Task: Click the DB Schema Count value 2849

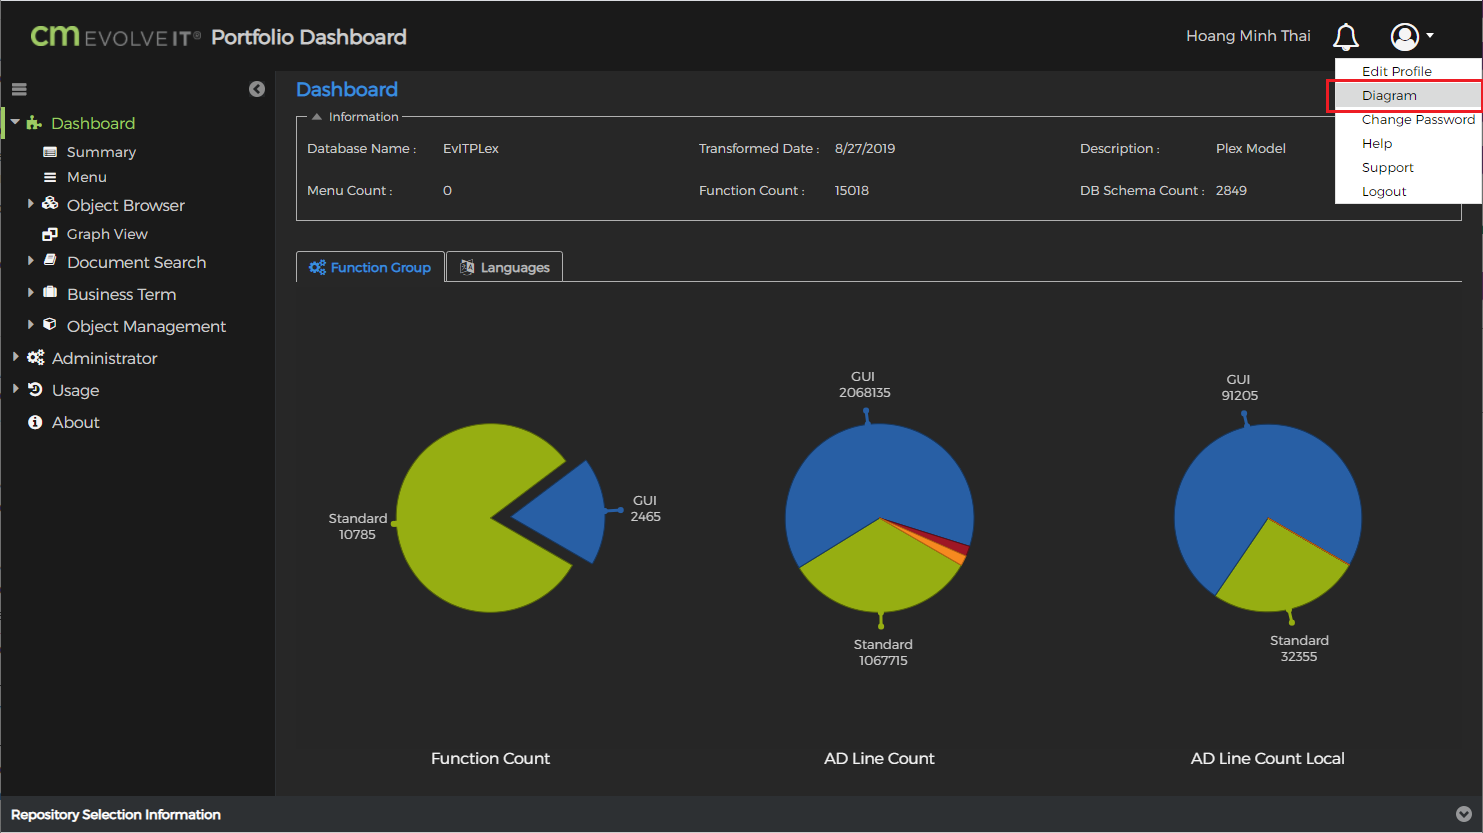Action: coord(1231,191)
